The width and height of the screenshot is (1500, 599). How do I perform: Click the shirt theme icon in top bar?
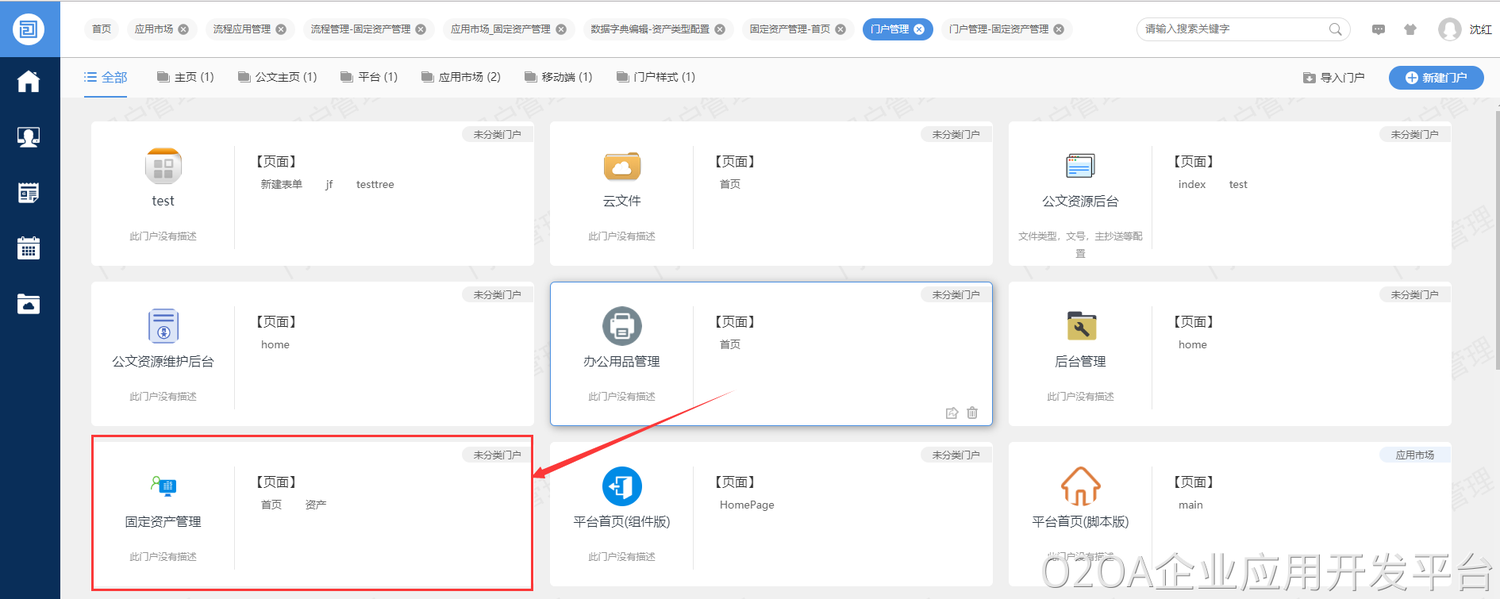(1410, 30)
